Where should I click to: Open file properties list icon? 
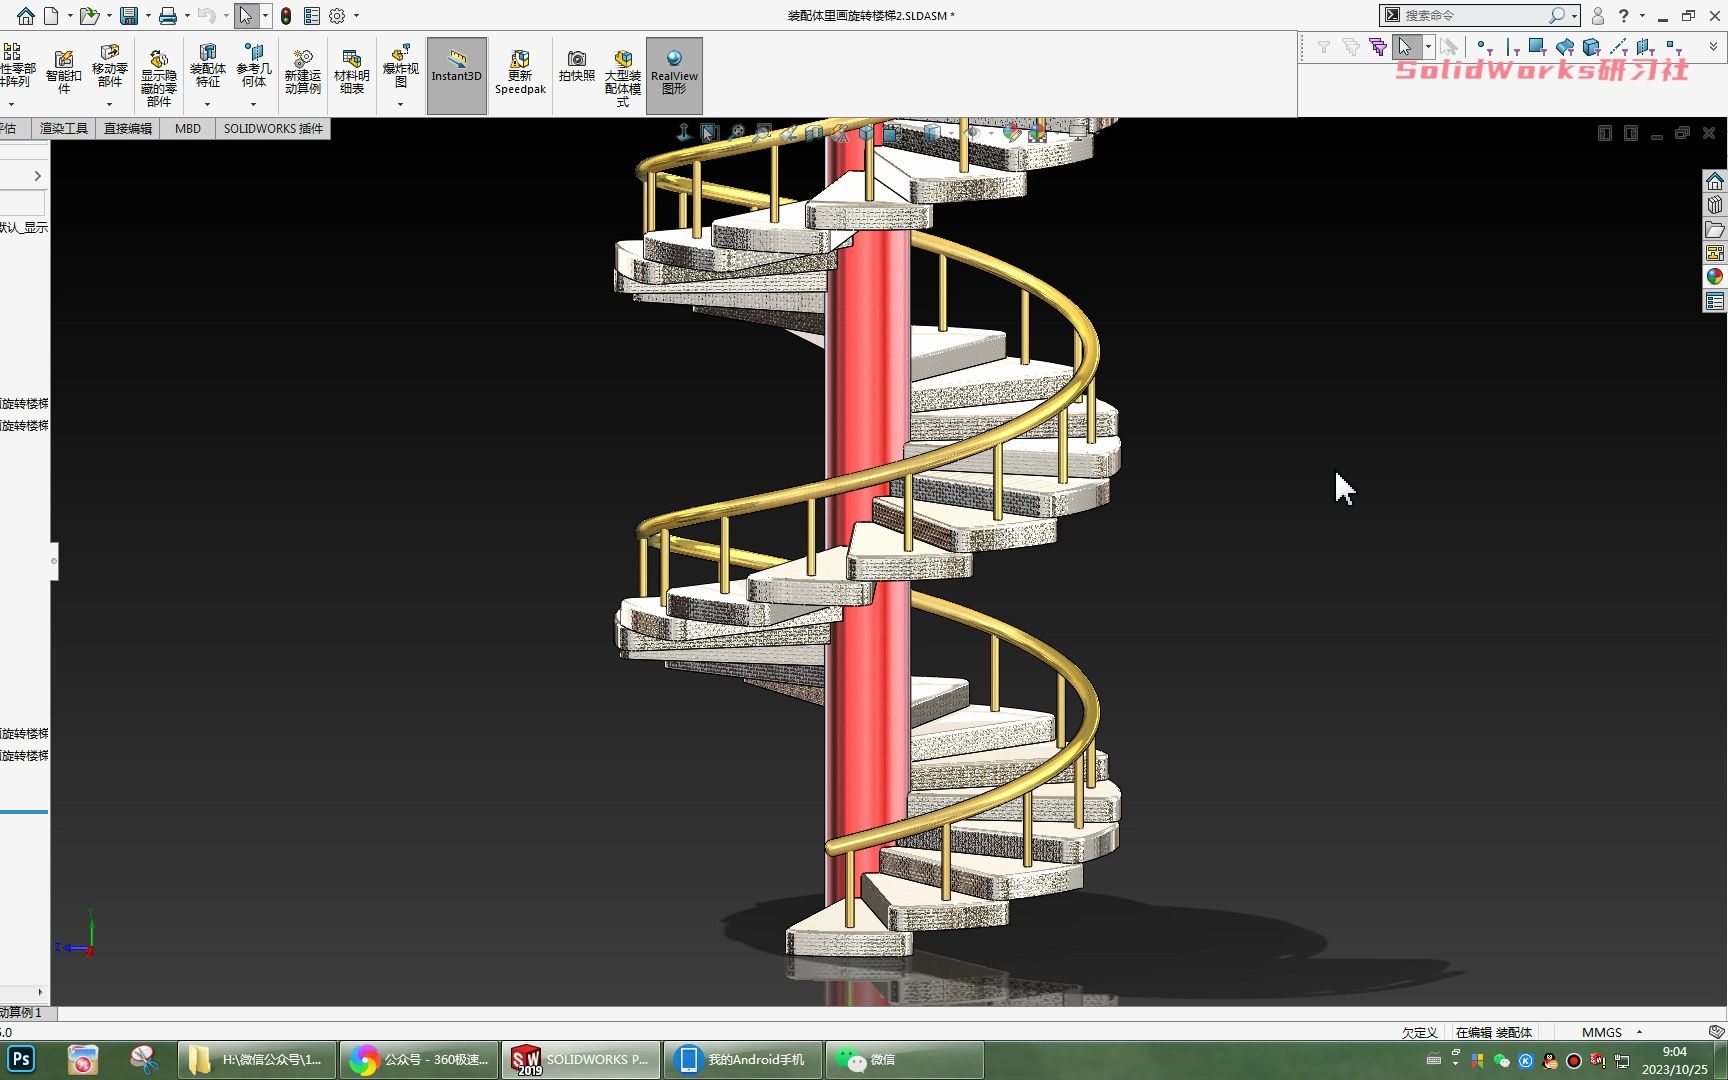[312, 16]
